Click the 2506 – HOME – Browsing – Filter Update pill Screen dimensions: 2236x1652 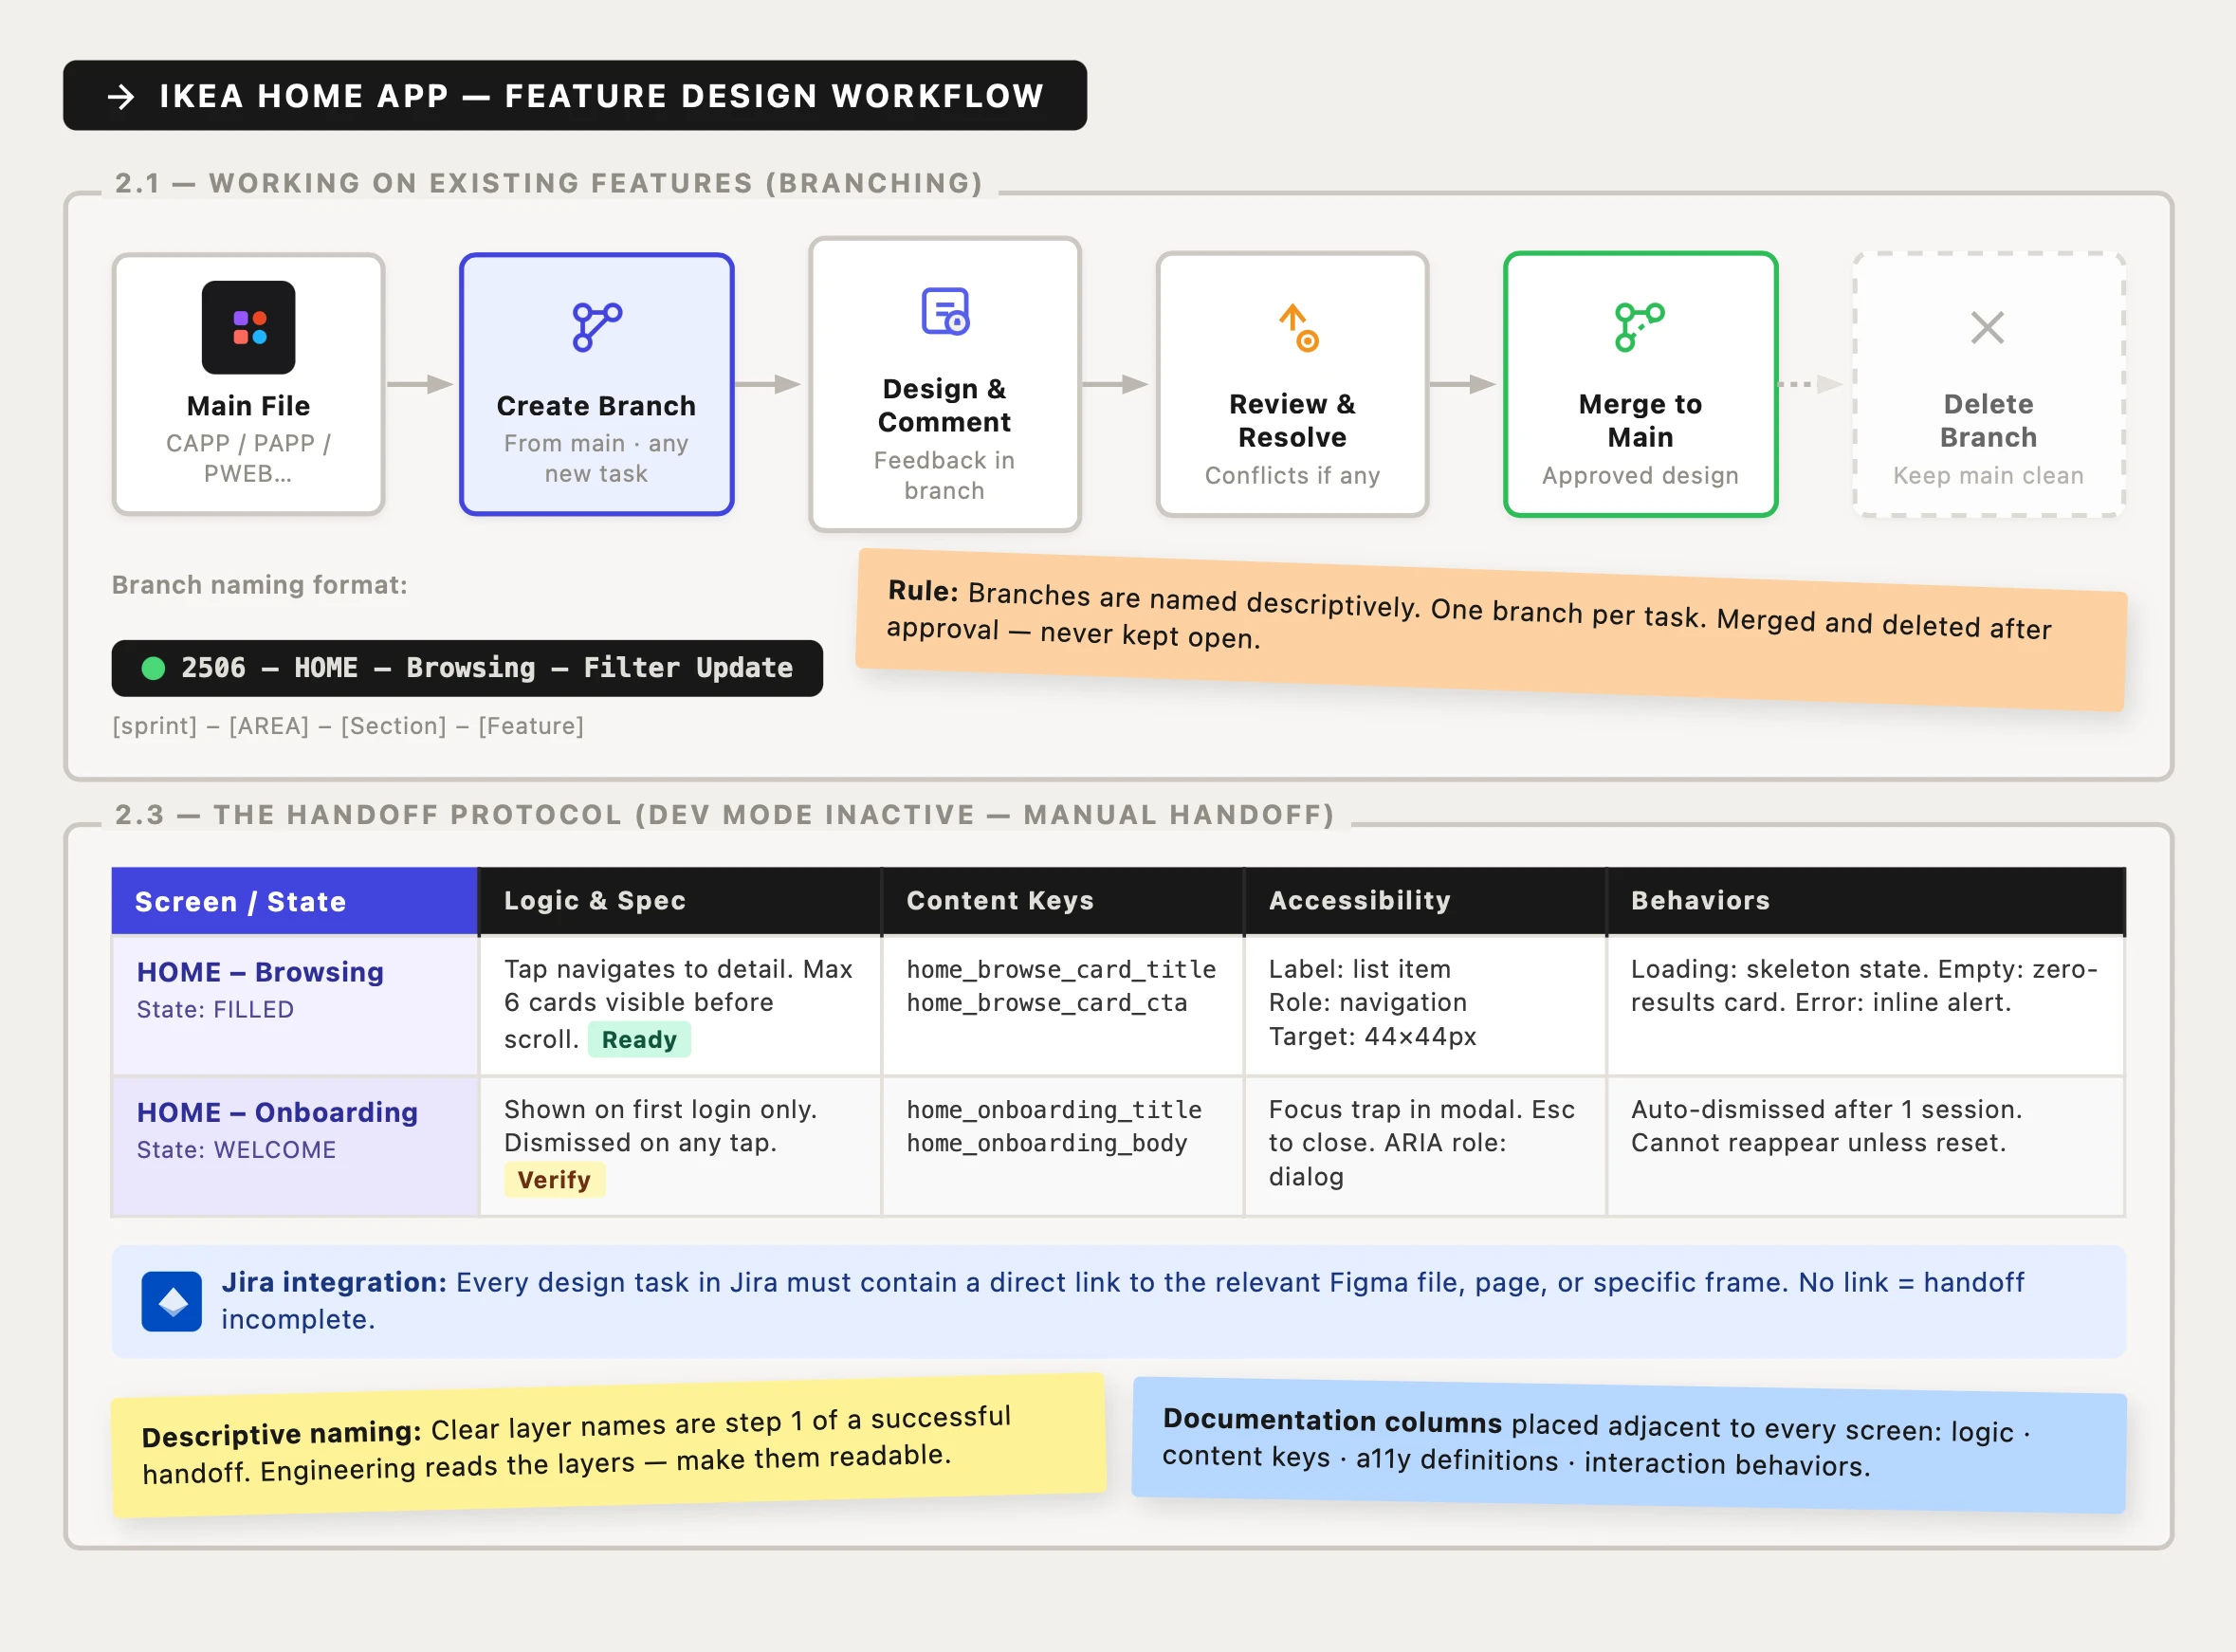(x=467, y=668)
